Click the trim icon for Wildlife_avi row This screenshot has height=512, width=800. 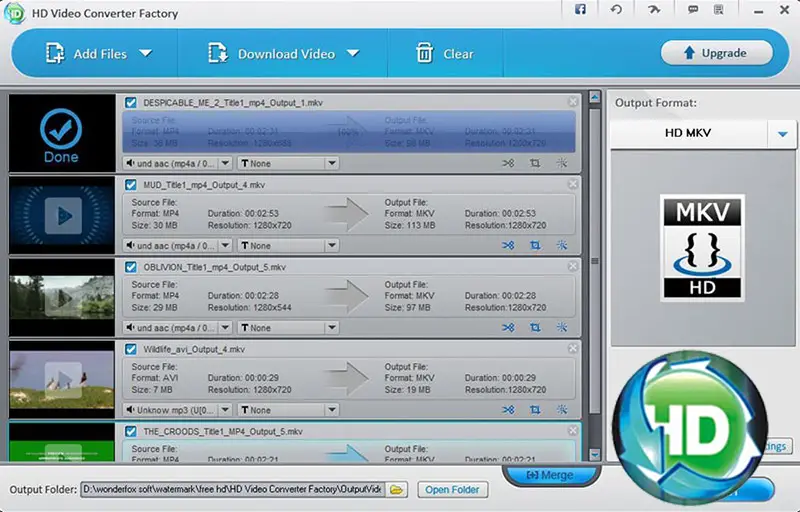coord(508,409)
